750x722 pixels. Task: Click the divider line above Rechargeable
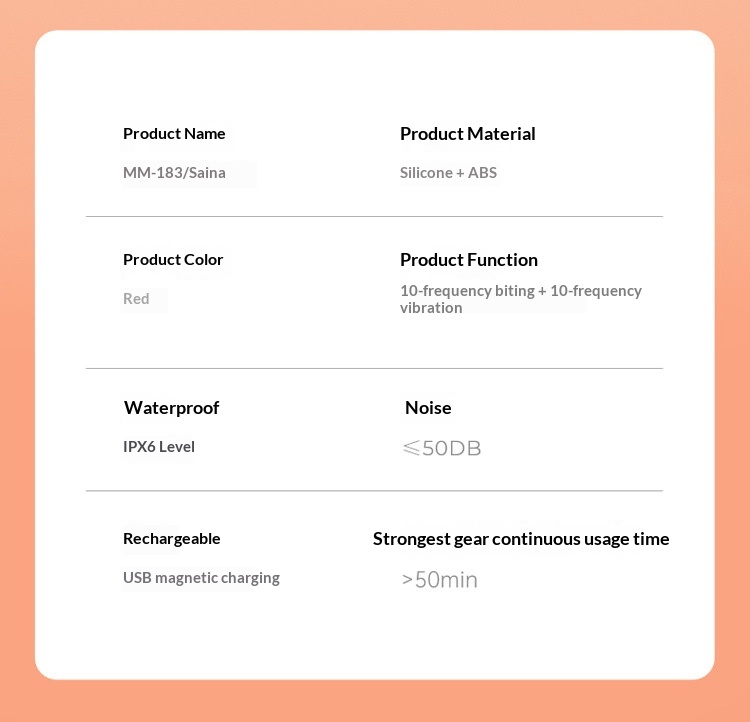(x=375, y=490)
